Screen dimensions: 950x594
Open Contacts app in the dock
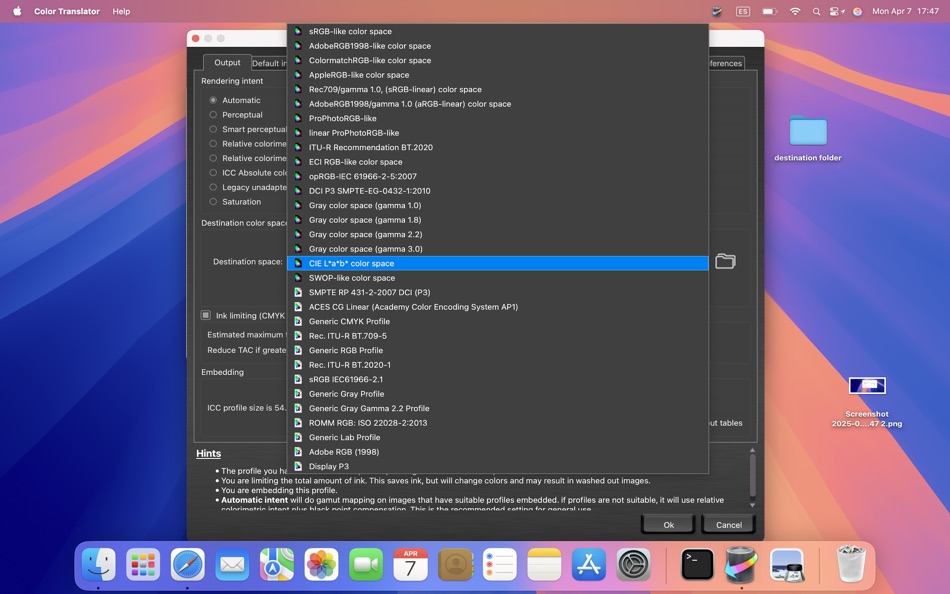click(x=455, y=565)
